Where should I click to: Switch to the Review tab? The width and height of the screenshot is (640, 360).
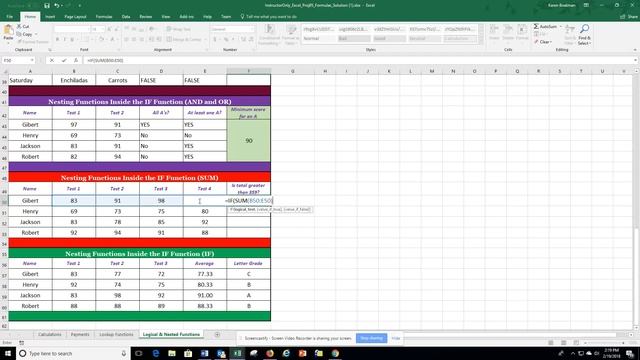[145, 17]
